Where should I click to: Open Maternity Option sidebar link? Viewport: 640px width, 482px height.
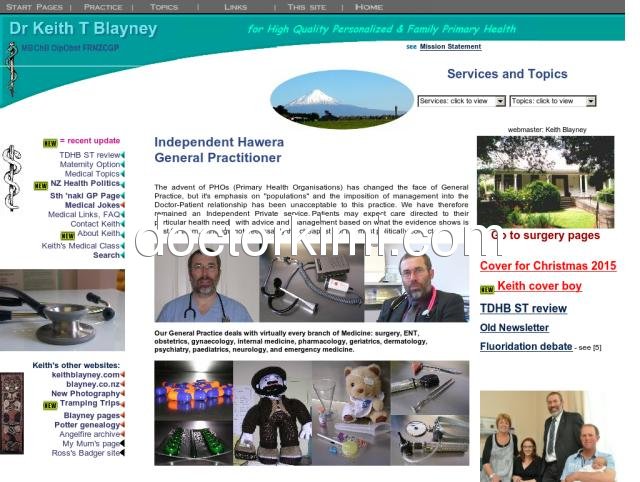[x=90, y=164]
